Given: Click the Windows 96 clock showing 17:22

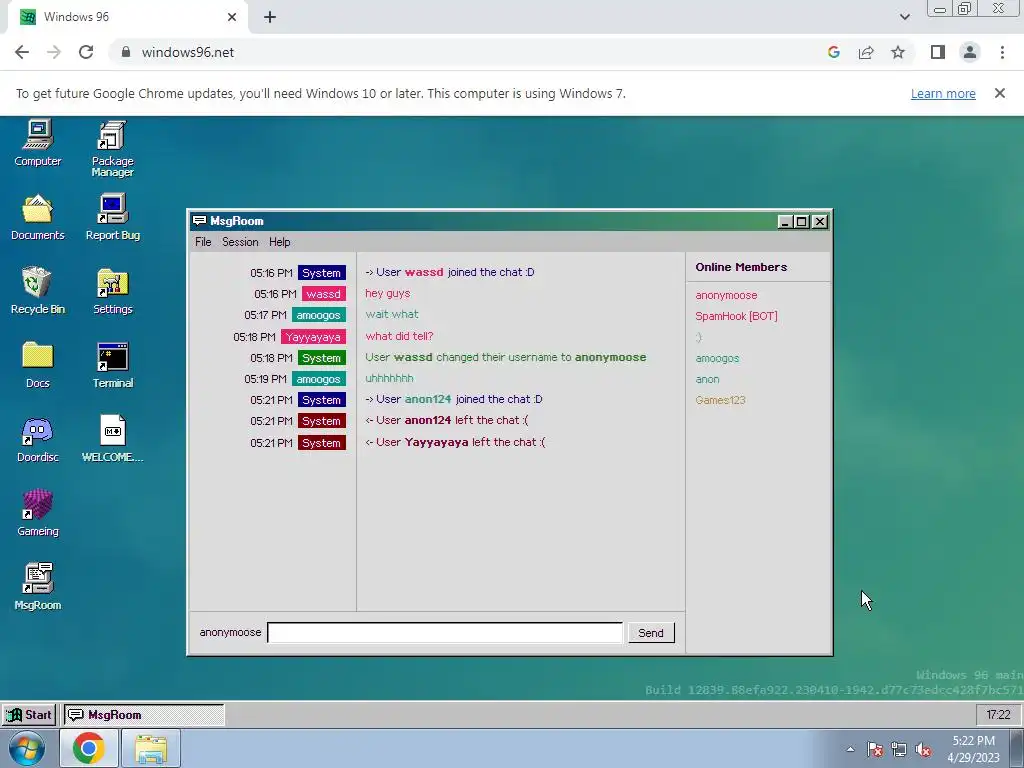Looking at the screenshot, I should coord(999,715).
